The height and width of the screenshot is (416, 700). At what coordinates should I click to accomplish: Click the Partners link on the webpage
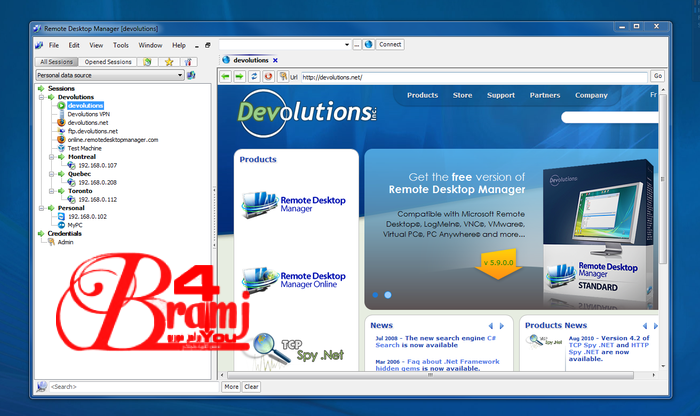[545, 95]
